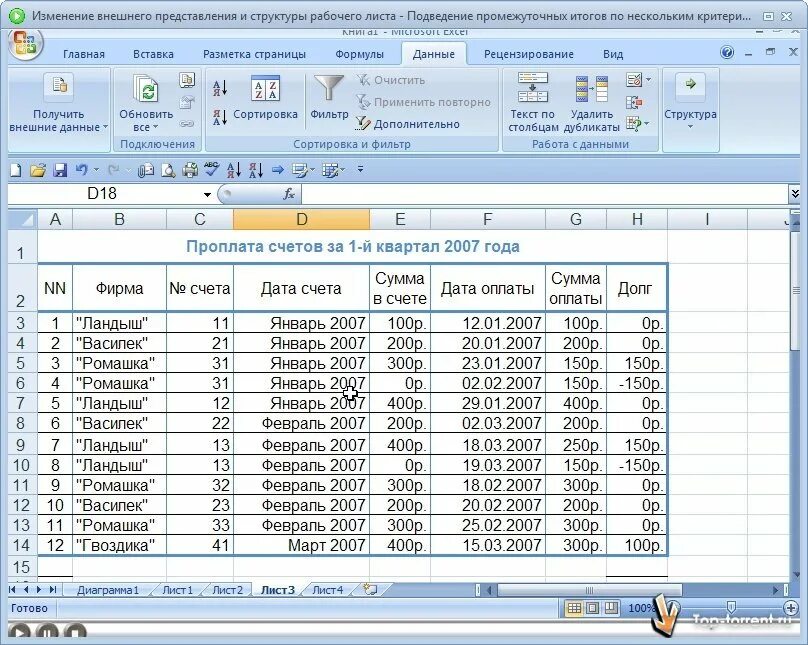Click the Save floppy disk icon

60,169
